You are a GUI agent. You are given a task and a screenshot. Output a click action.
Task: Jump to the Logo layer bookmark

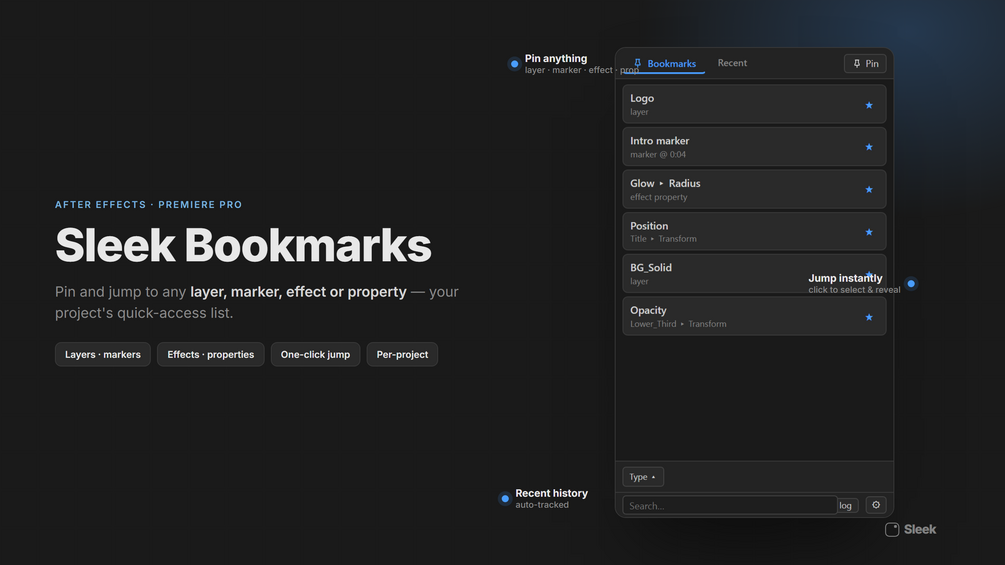(x=754, y=104)
